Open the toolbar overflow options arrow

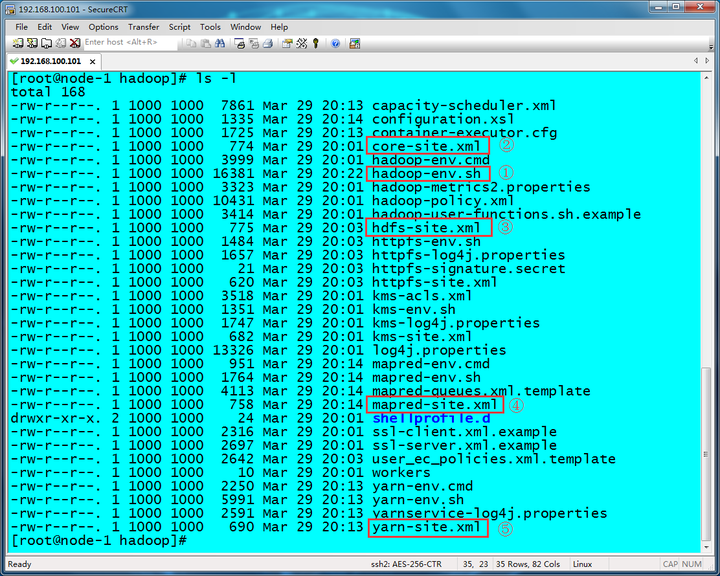coord(711,46)
